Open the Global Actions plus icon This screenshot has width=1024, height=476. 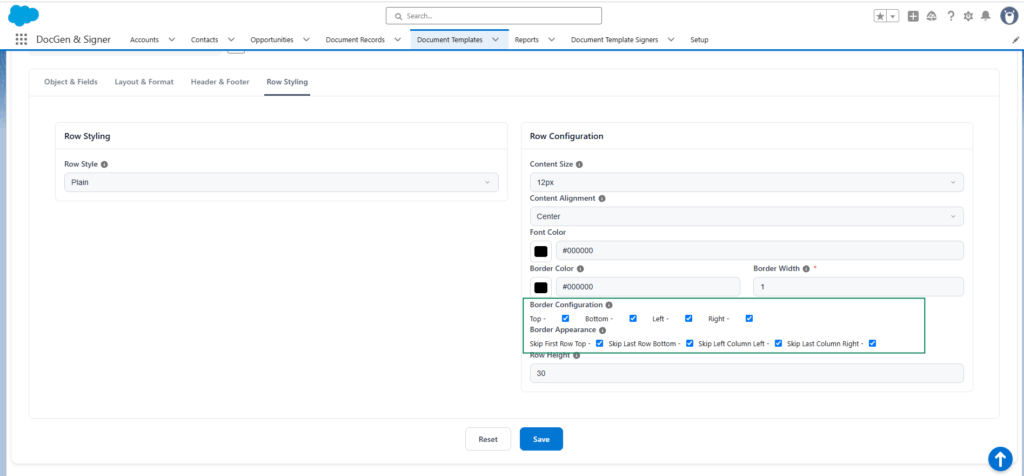click(x=914, y=16)
